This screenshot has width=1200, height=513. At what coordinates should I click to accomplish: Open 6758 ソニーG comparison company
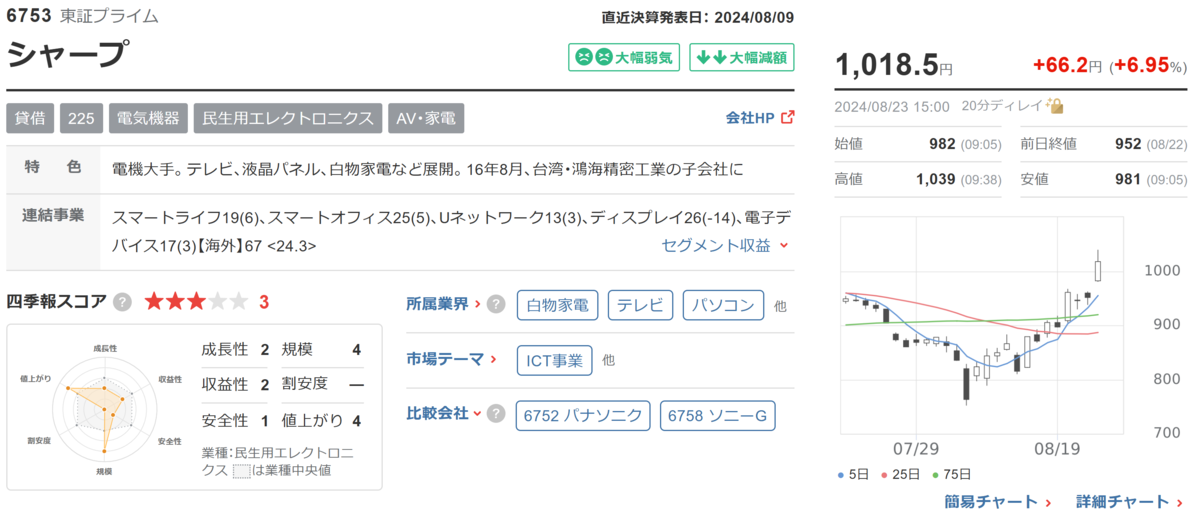coord(718,416)
